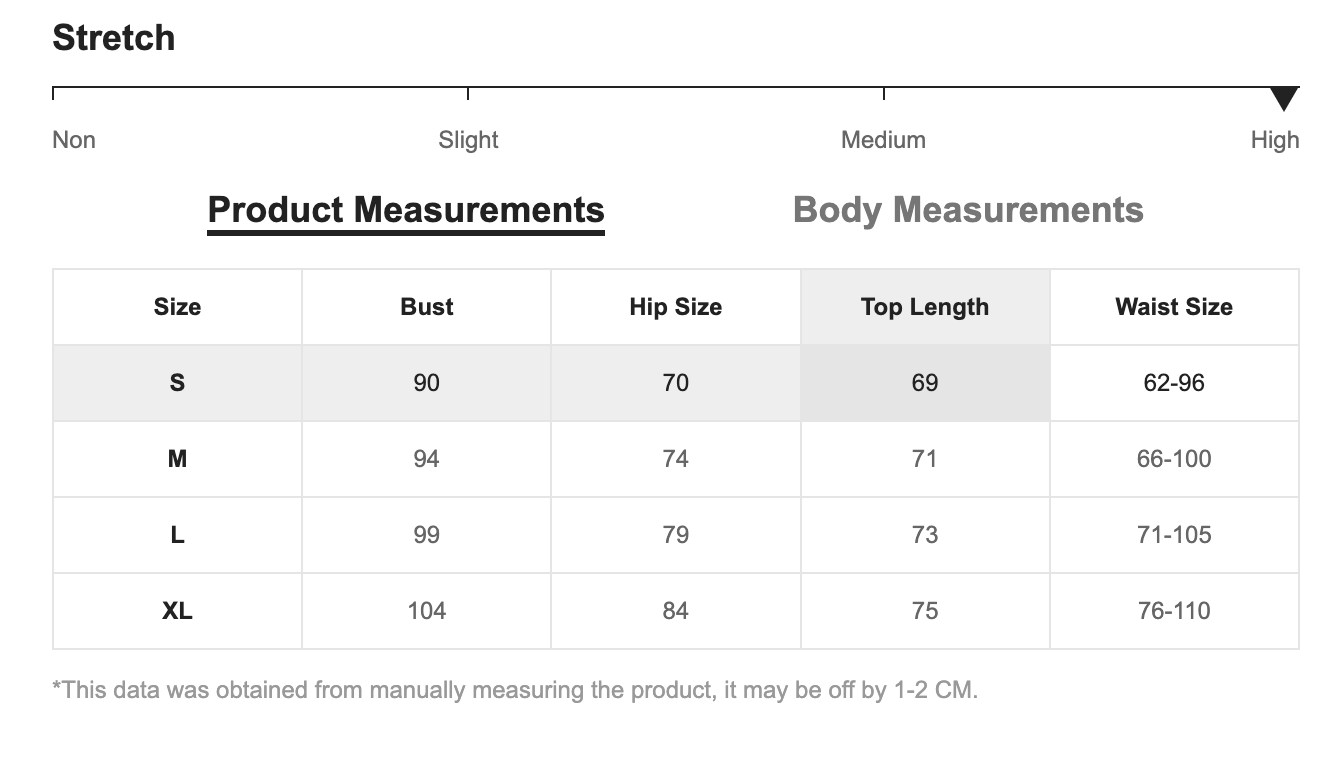Select the M size row label

coord(177,459)
